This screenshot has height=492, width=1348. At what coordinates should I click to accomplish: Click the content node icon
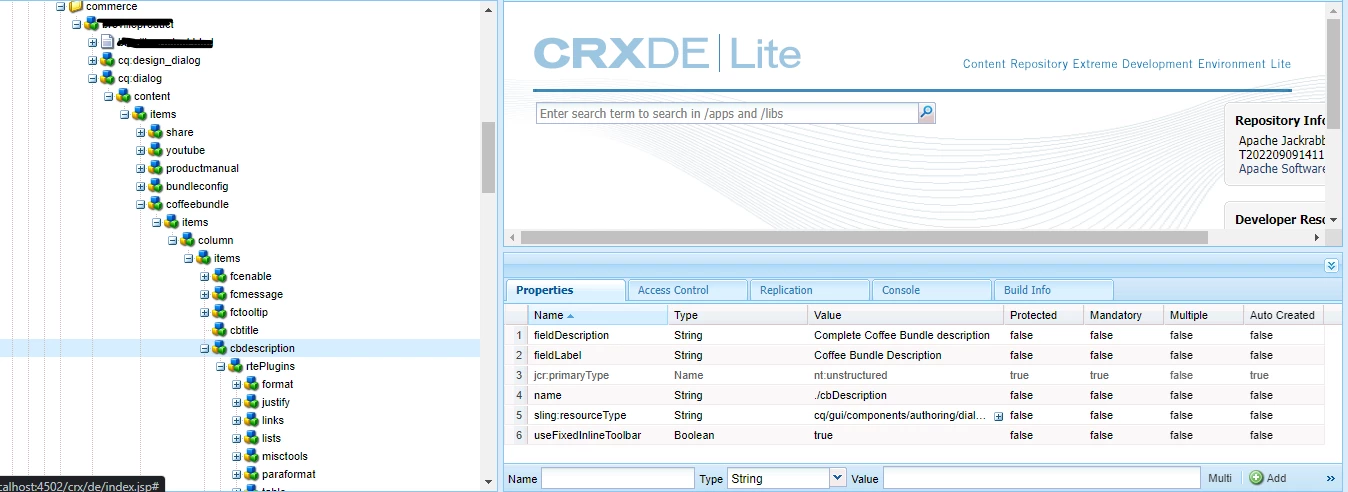124,96
